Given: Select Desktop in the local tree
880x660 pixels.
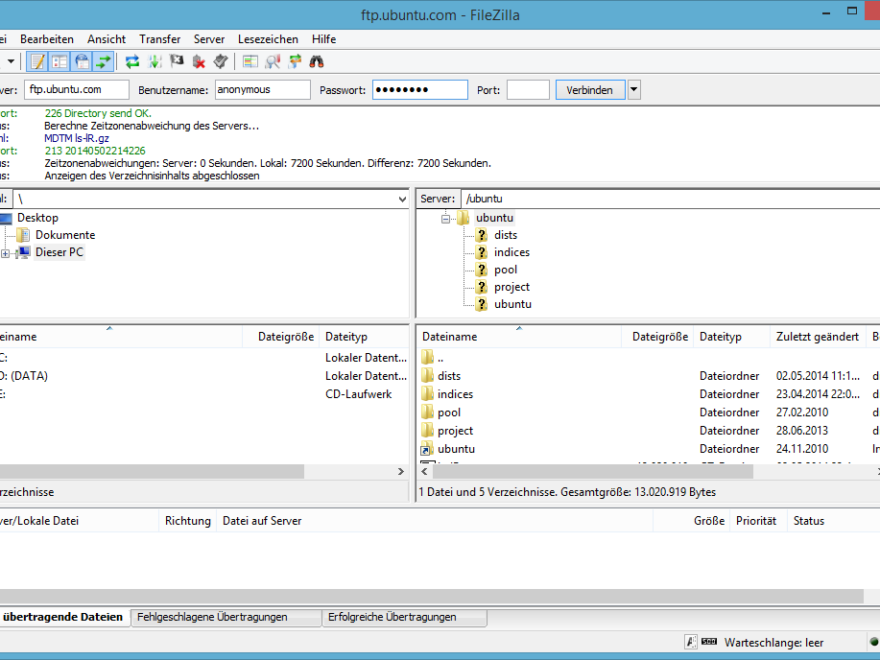Looking at the screenshot, I should pos(38,218).
